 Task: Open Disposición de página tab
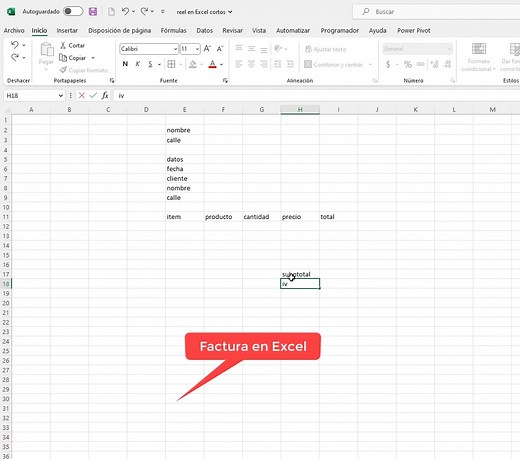point(119,30)
